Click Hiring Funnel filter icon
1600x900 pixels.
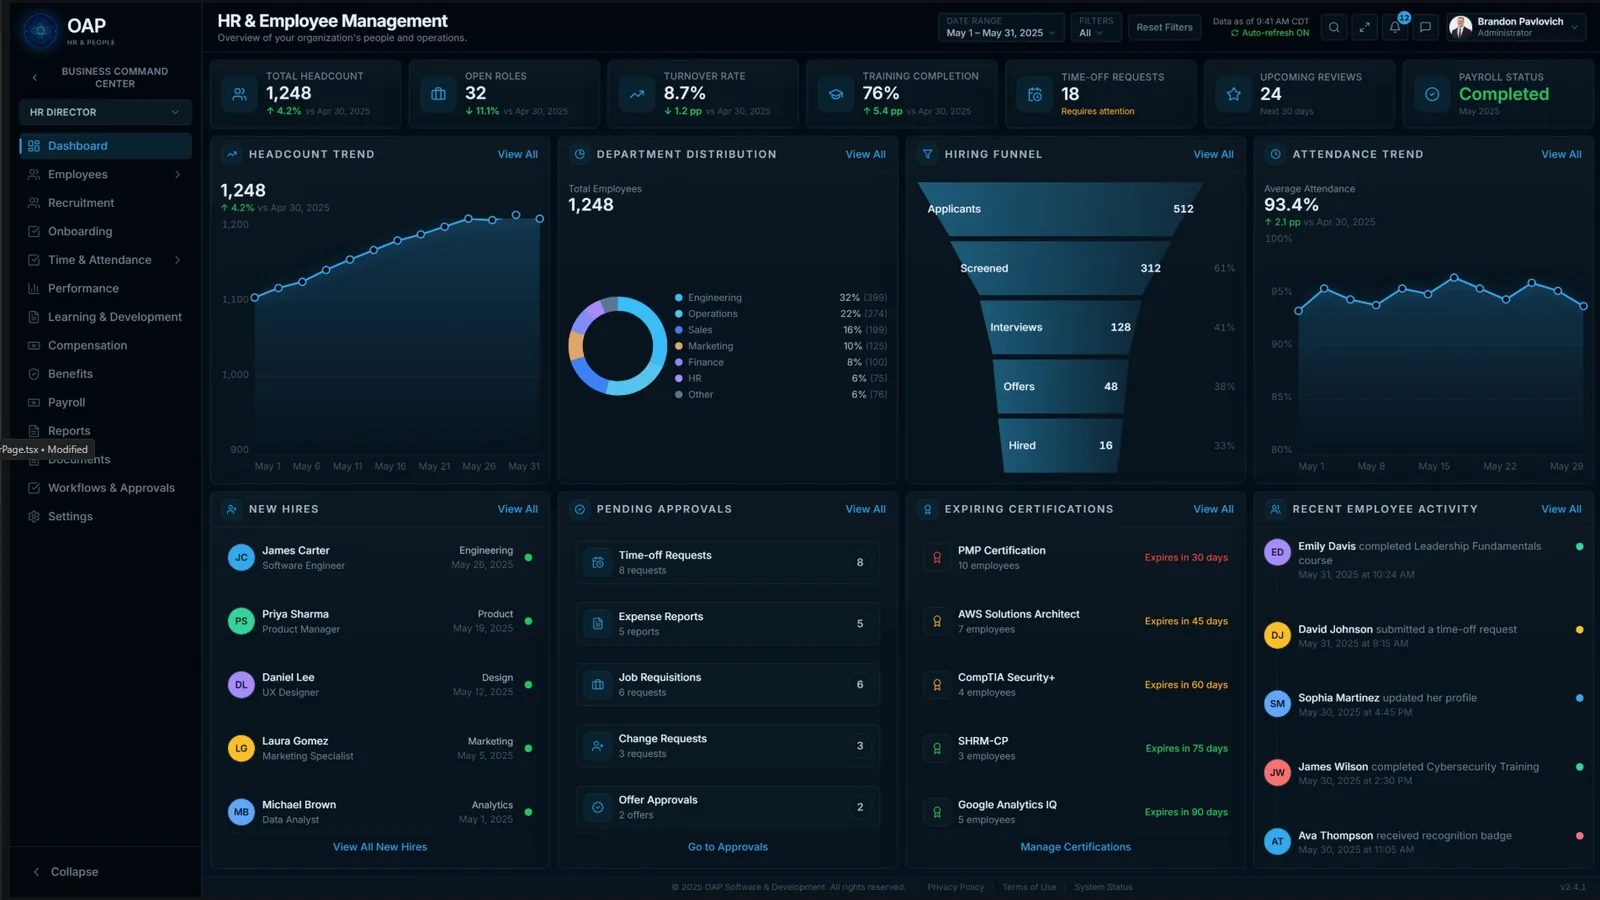928,155
